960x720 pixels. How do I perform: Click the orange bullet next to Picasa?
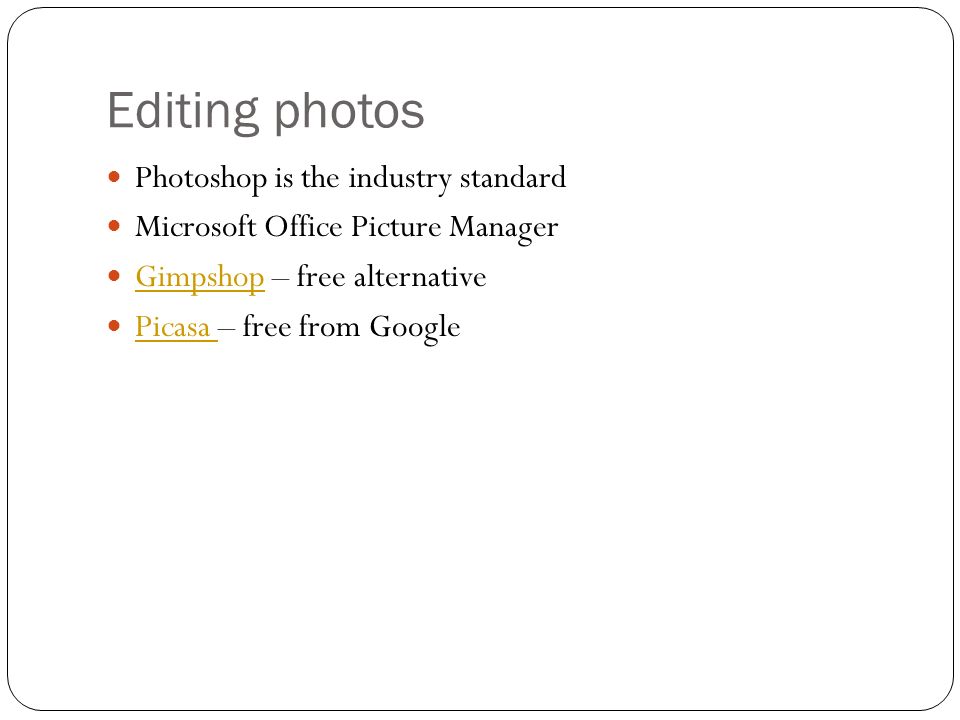click(x=114, y=326)
